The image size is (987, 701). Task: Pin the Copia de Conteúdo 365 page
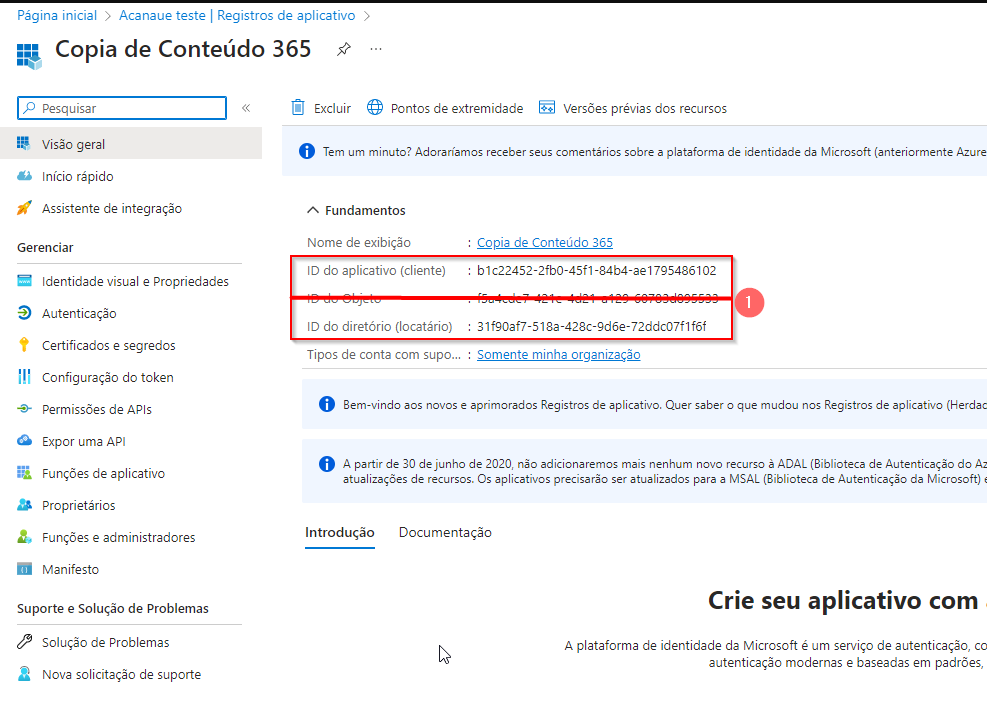[x=344, y=49]
